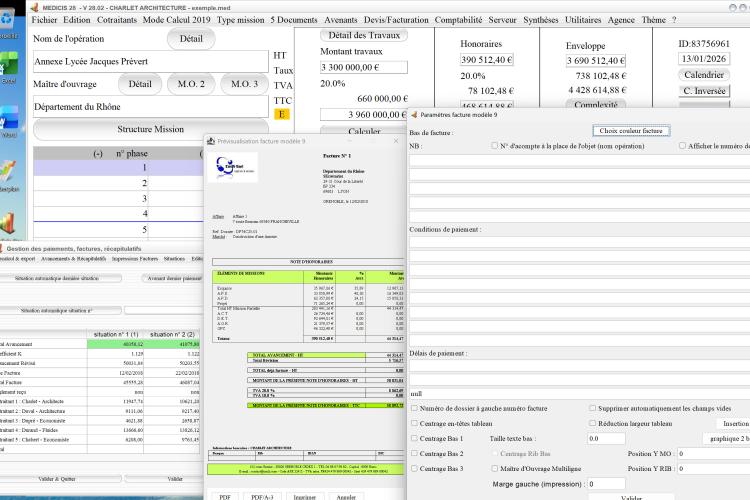Click the situation n° 1 (1) column header
Image resolution: width=750 pixels, height=500 pixels.
point(116,334)
